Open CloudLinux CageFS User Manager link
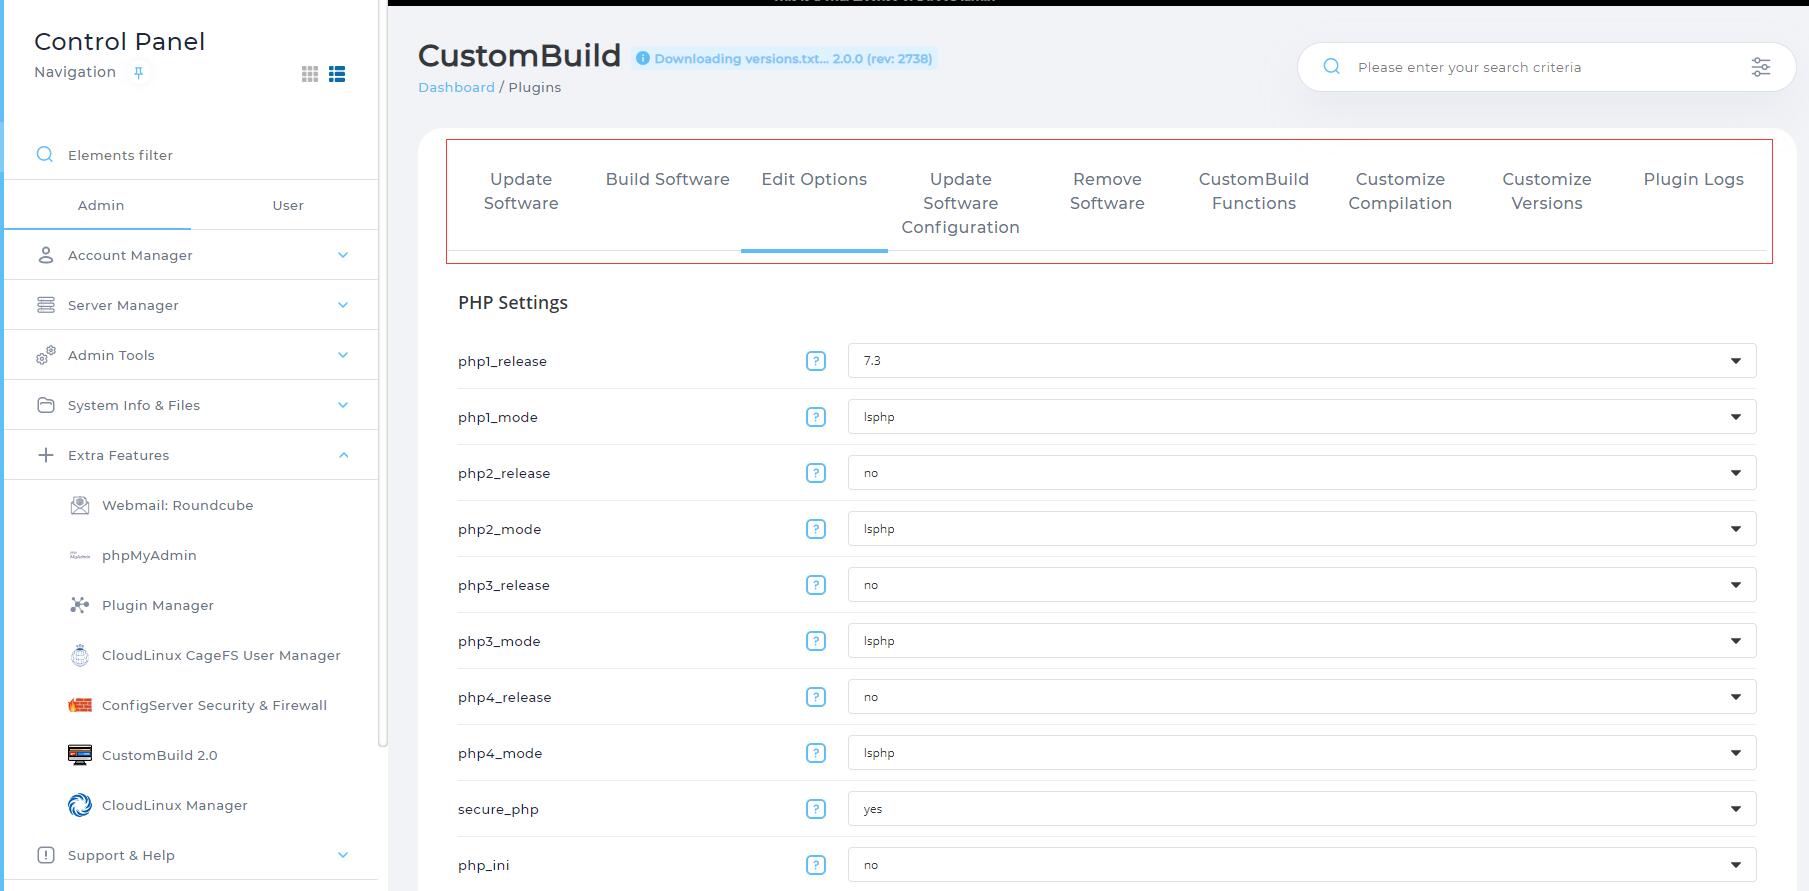The height and width of the screenshot is (891, 1809). (x=221, y=655)
